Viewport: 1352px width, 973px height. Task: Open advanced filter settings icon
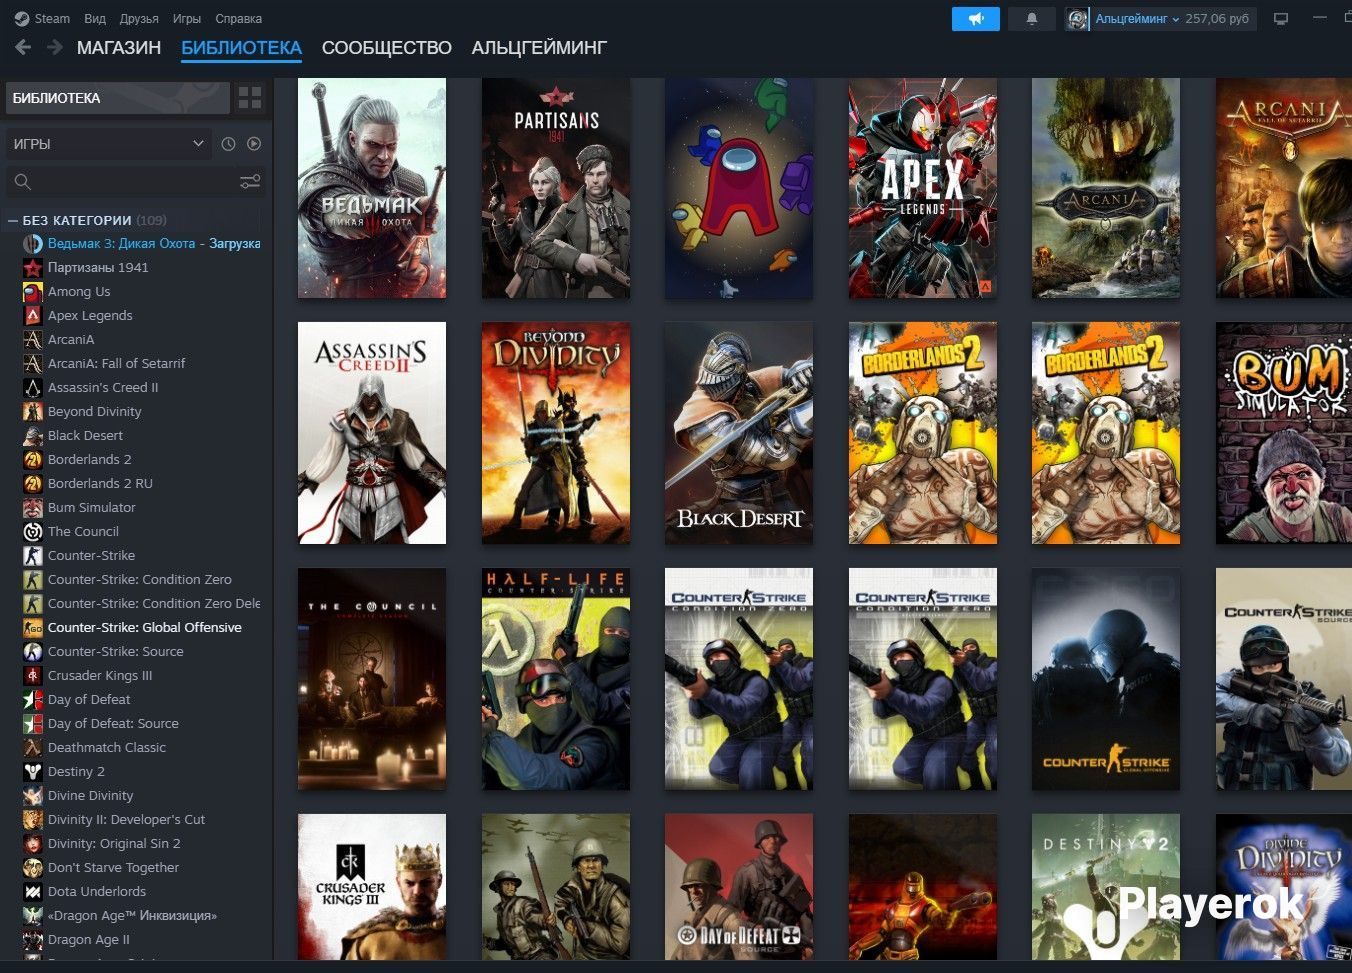tap(250, 182)
